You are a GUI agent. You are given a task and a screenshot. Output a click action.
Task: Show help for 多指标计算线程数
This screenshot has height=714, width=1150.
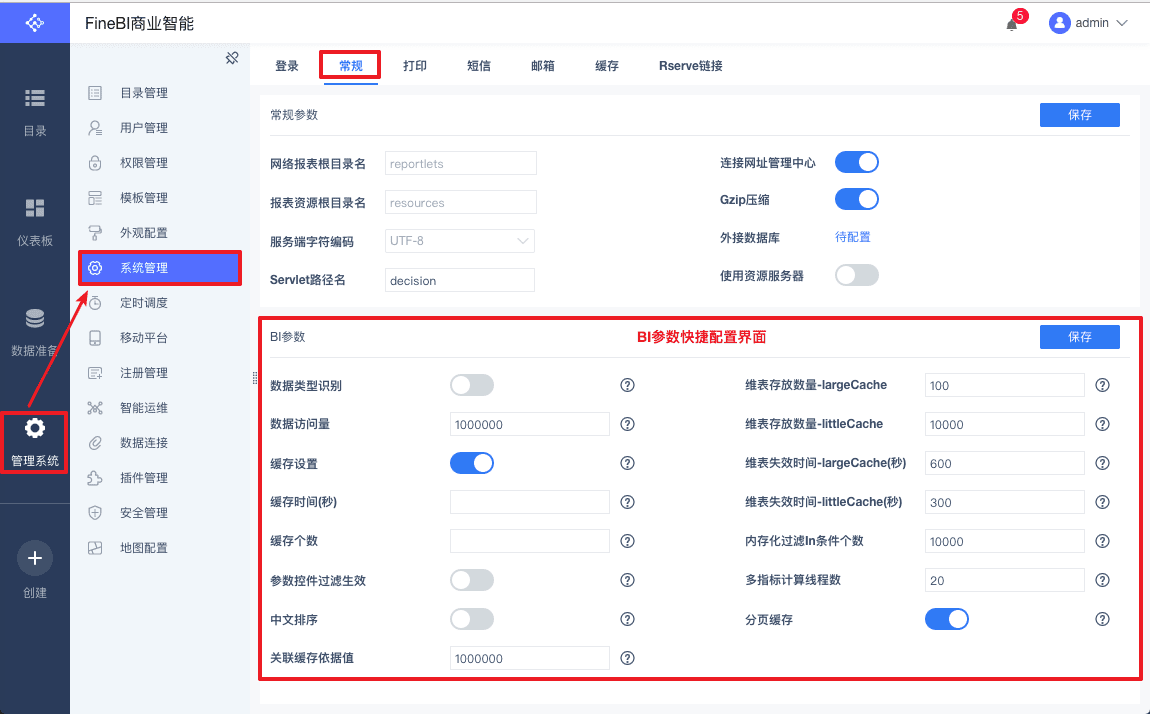point(1102,580)
